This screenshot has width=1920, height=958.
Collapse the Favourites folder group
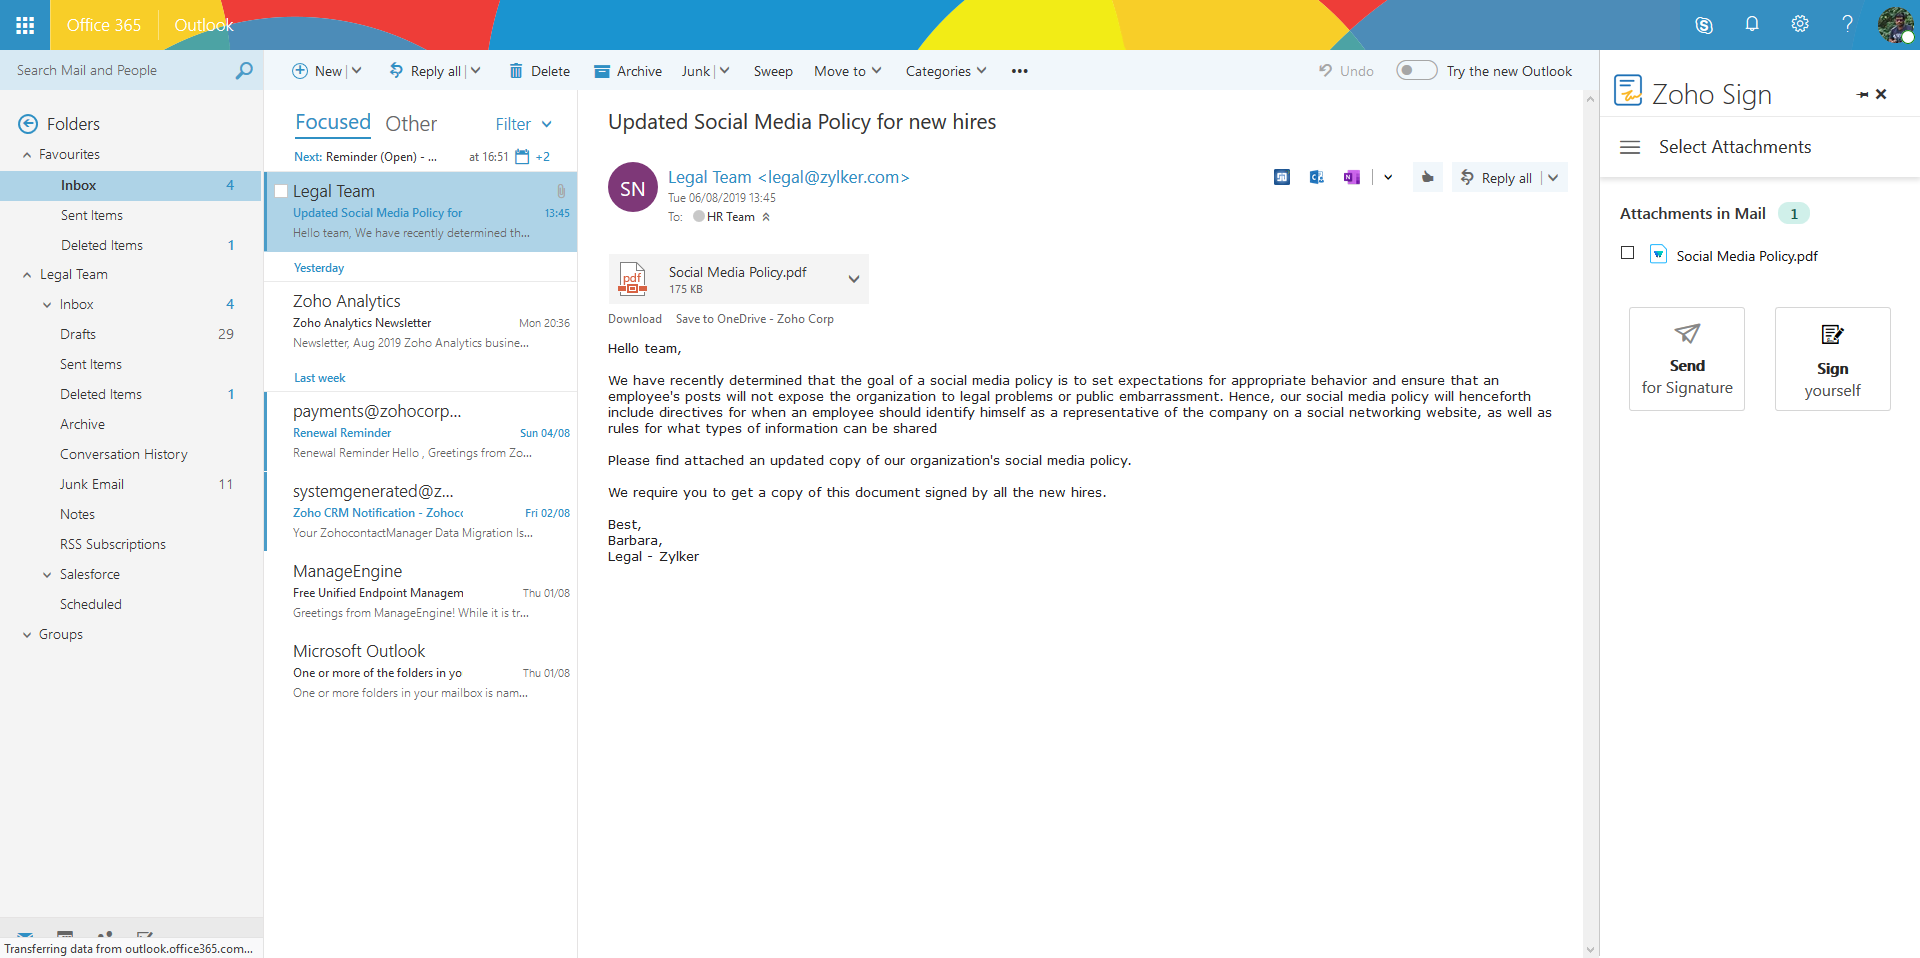tap(27, 155)
